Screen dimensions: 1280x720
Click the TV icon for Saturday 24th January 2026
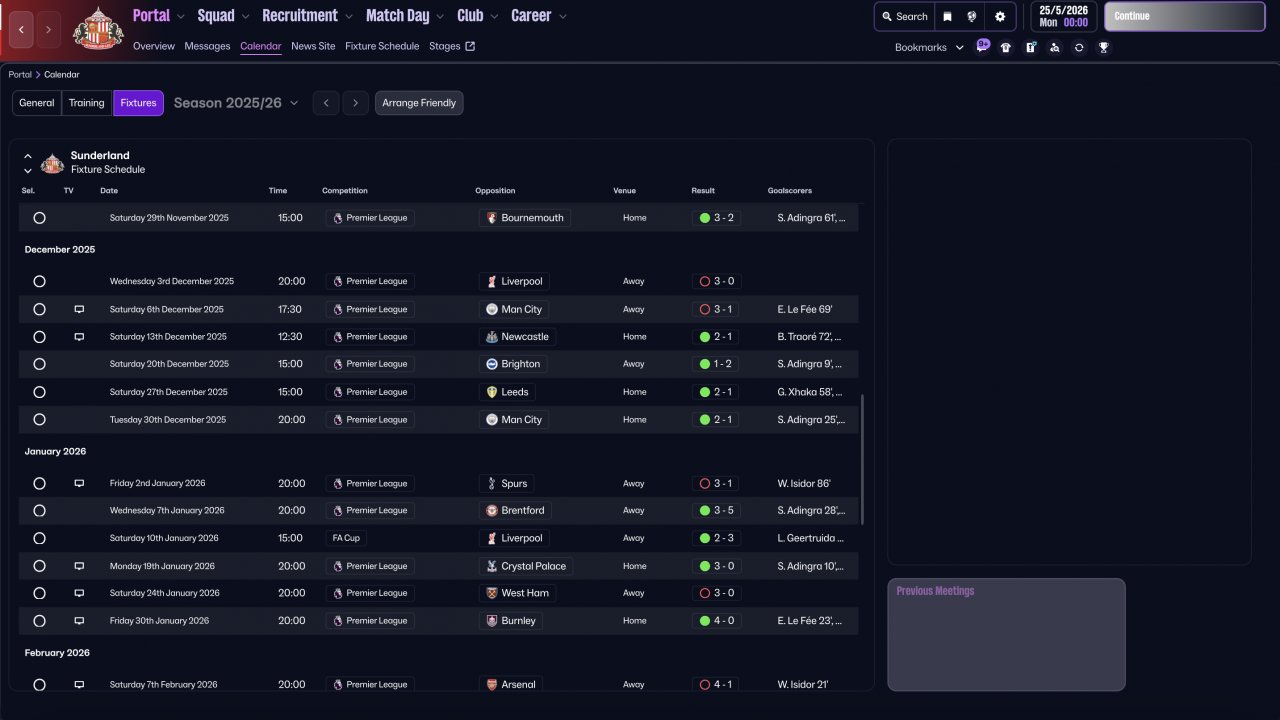tap(79, 593)
